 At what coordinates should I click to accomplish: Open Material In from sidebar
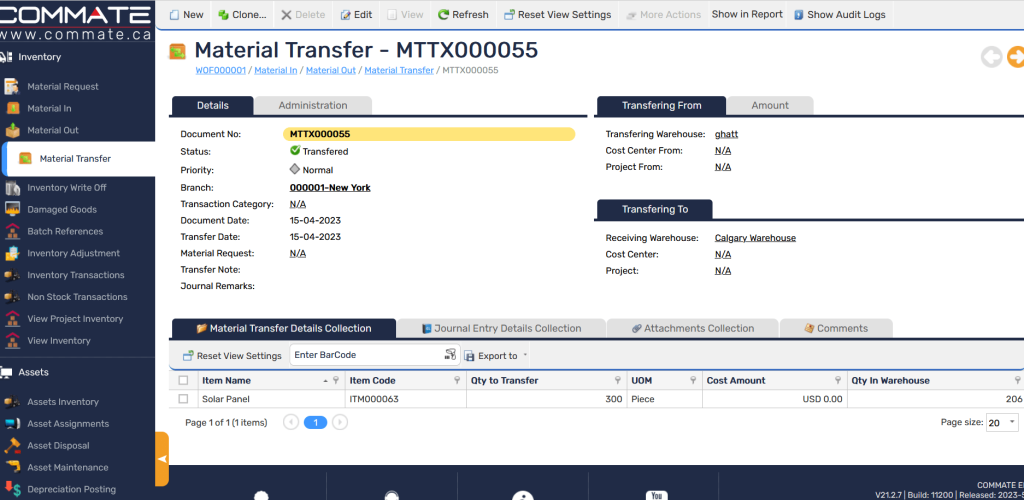49,108
